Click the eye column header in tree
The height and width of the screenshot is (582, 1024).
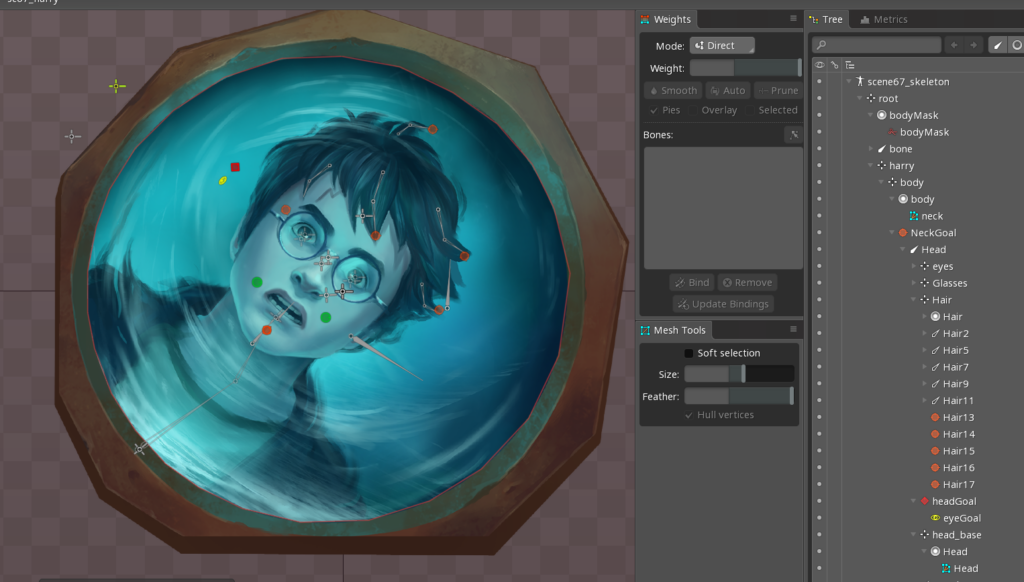tap(820, 65)
